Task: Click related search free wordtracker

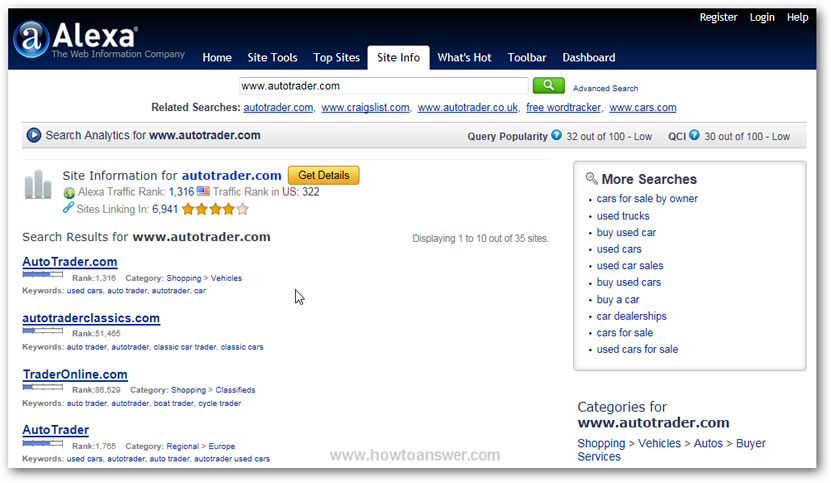Action: (x=563, y=107)
